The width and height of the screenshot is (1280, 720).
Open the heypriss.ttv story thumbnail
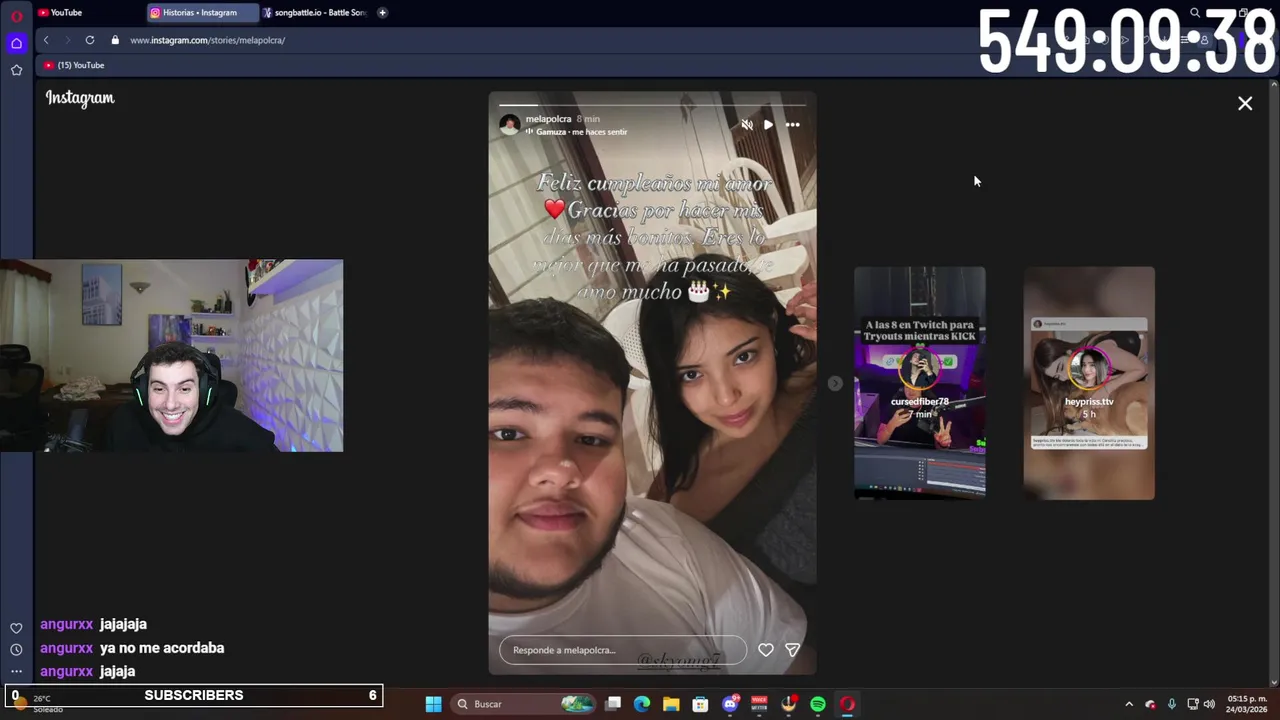pyautogui.click(x=1089, y=383)
